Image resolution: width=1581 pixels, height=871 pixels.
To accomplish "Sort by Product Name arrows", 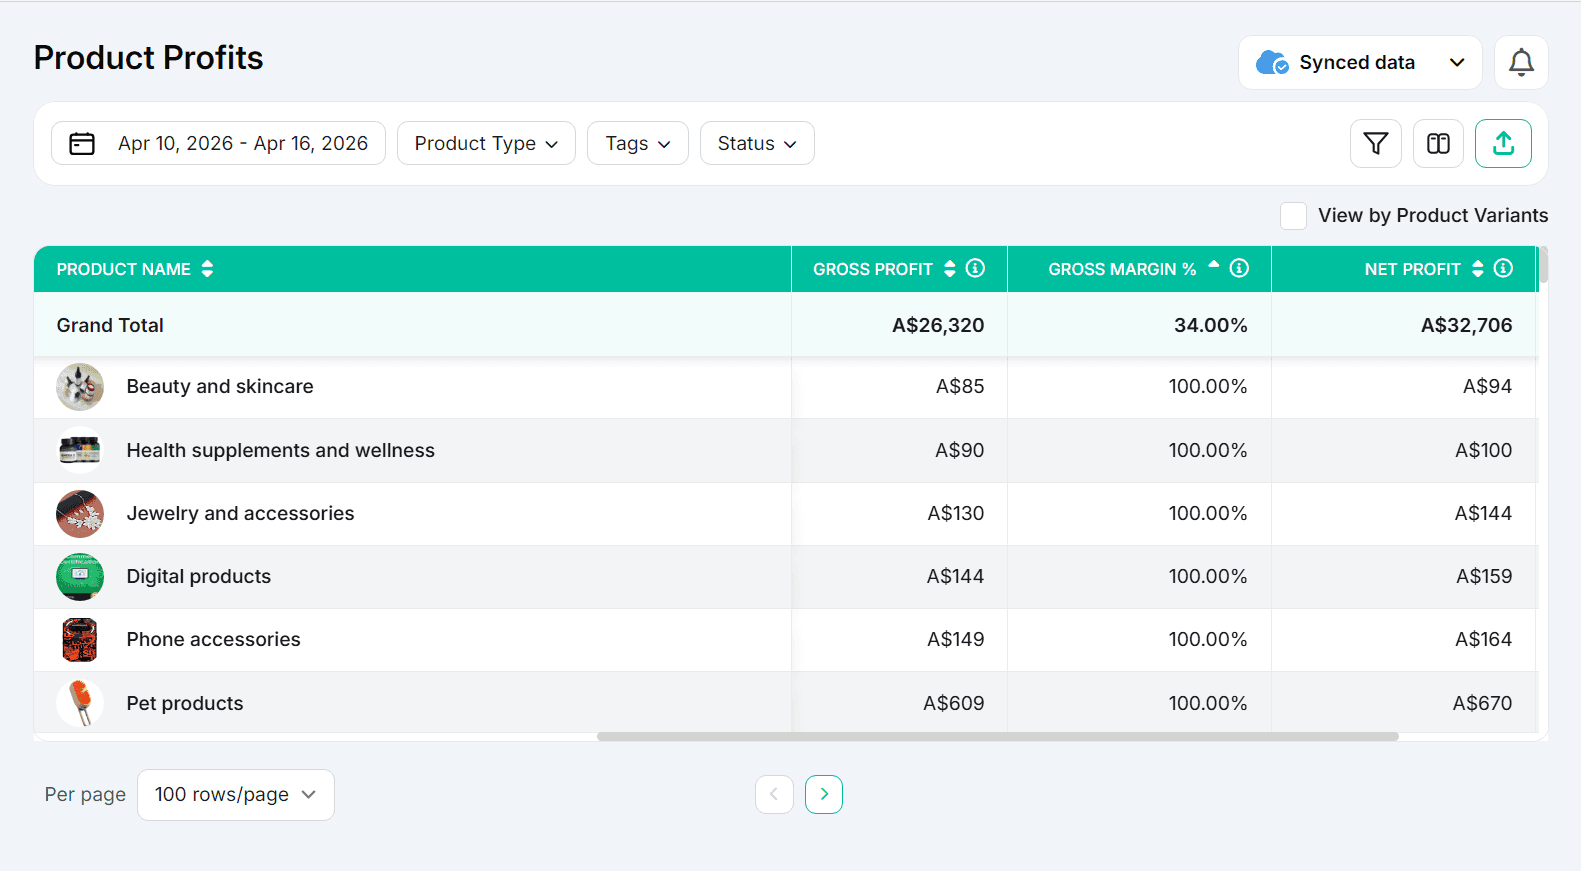I will [x=207, y=269].
